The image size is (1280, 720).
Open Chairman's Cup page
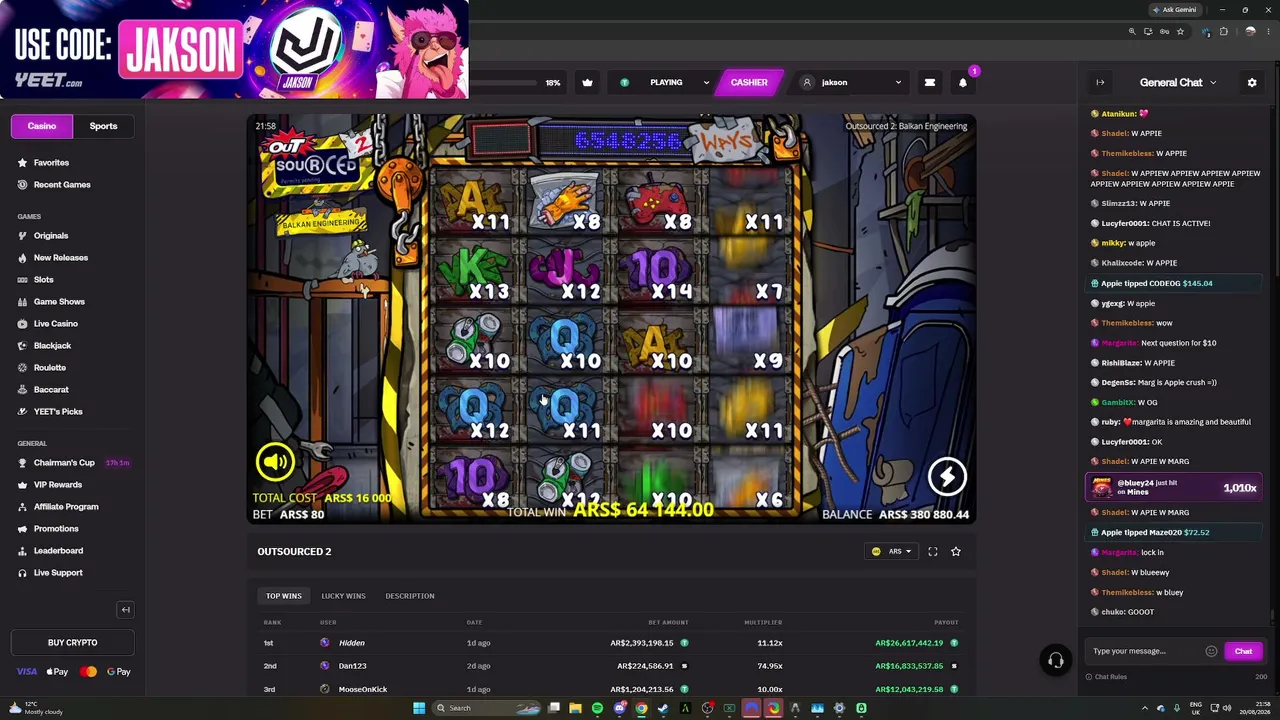64,463
